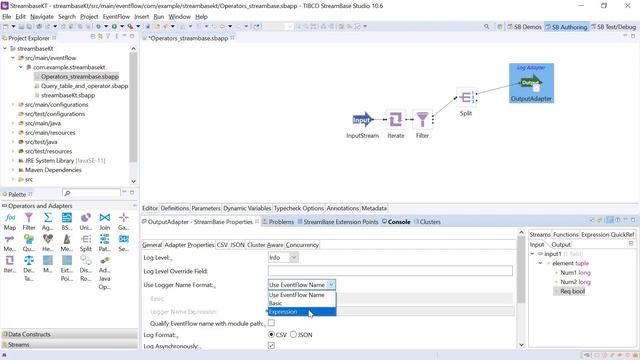This screenshot has width=640, height=360.
Task: Select the Merge operator in the palette
Action: pyautogui.click(x=10, y=243)
